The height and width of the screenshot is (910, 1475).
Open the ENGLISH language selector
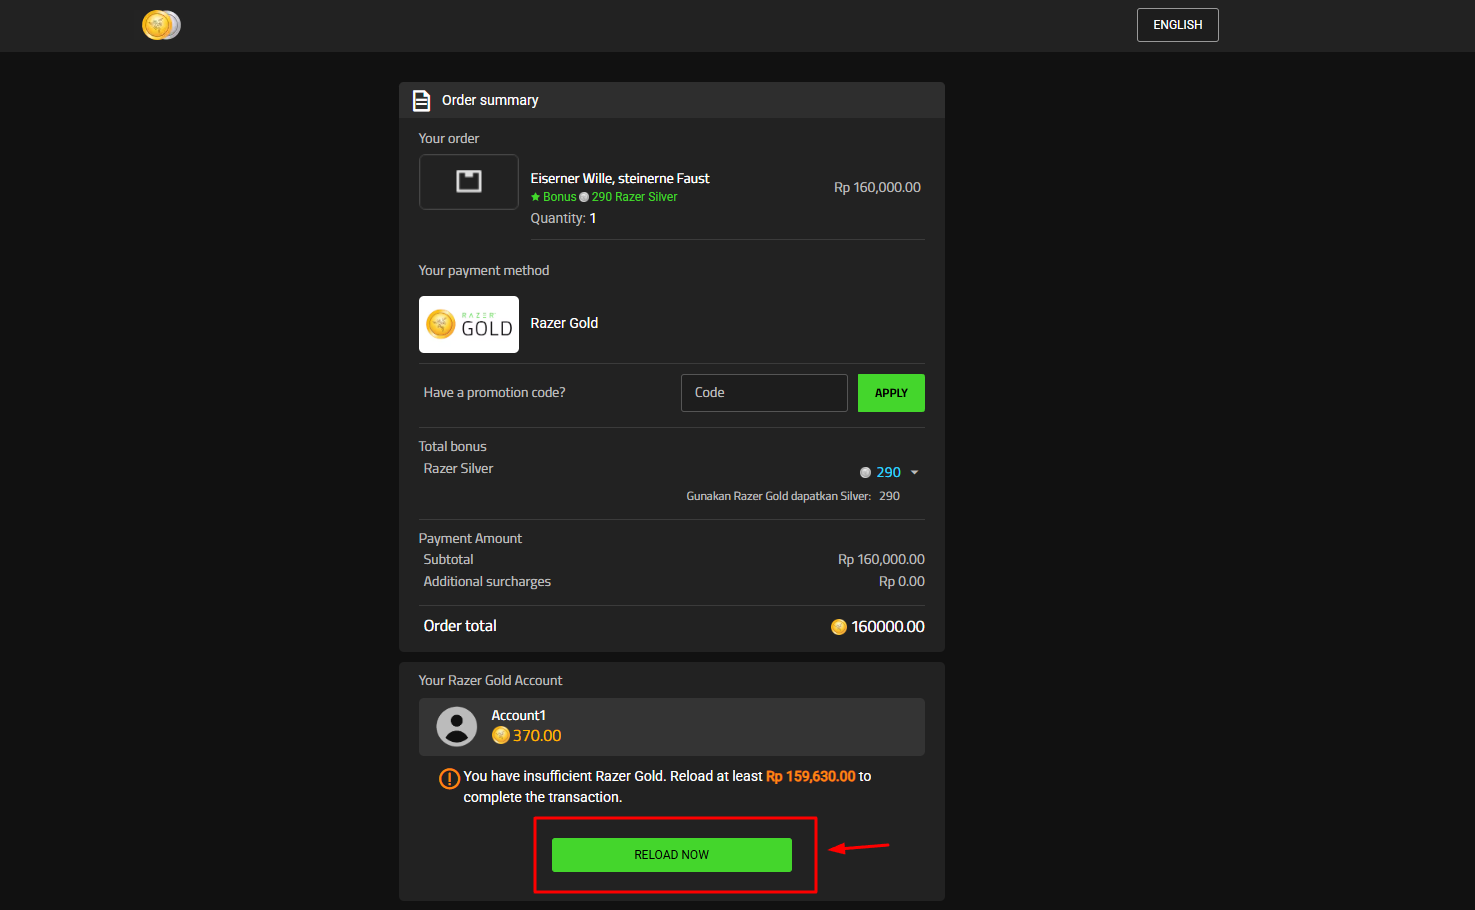1177,25
